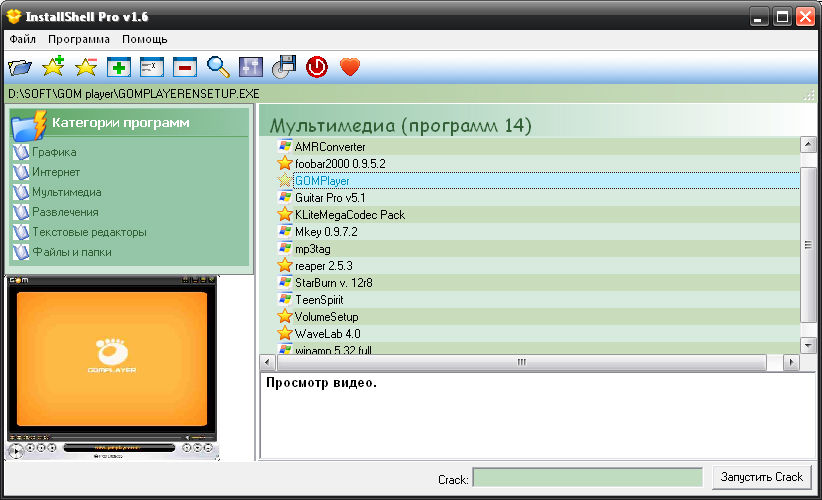The width and height of the screenshot is (822, 500).
Task: Click the red power button icon
Action: click(x=317, y=67)
